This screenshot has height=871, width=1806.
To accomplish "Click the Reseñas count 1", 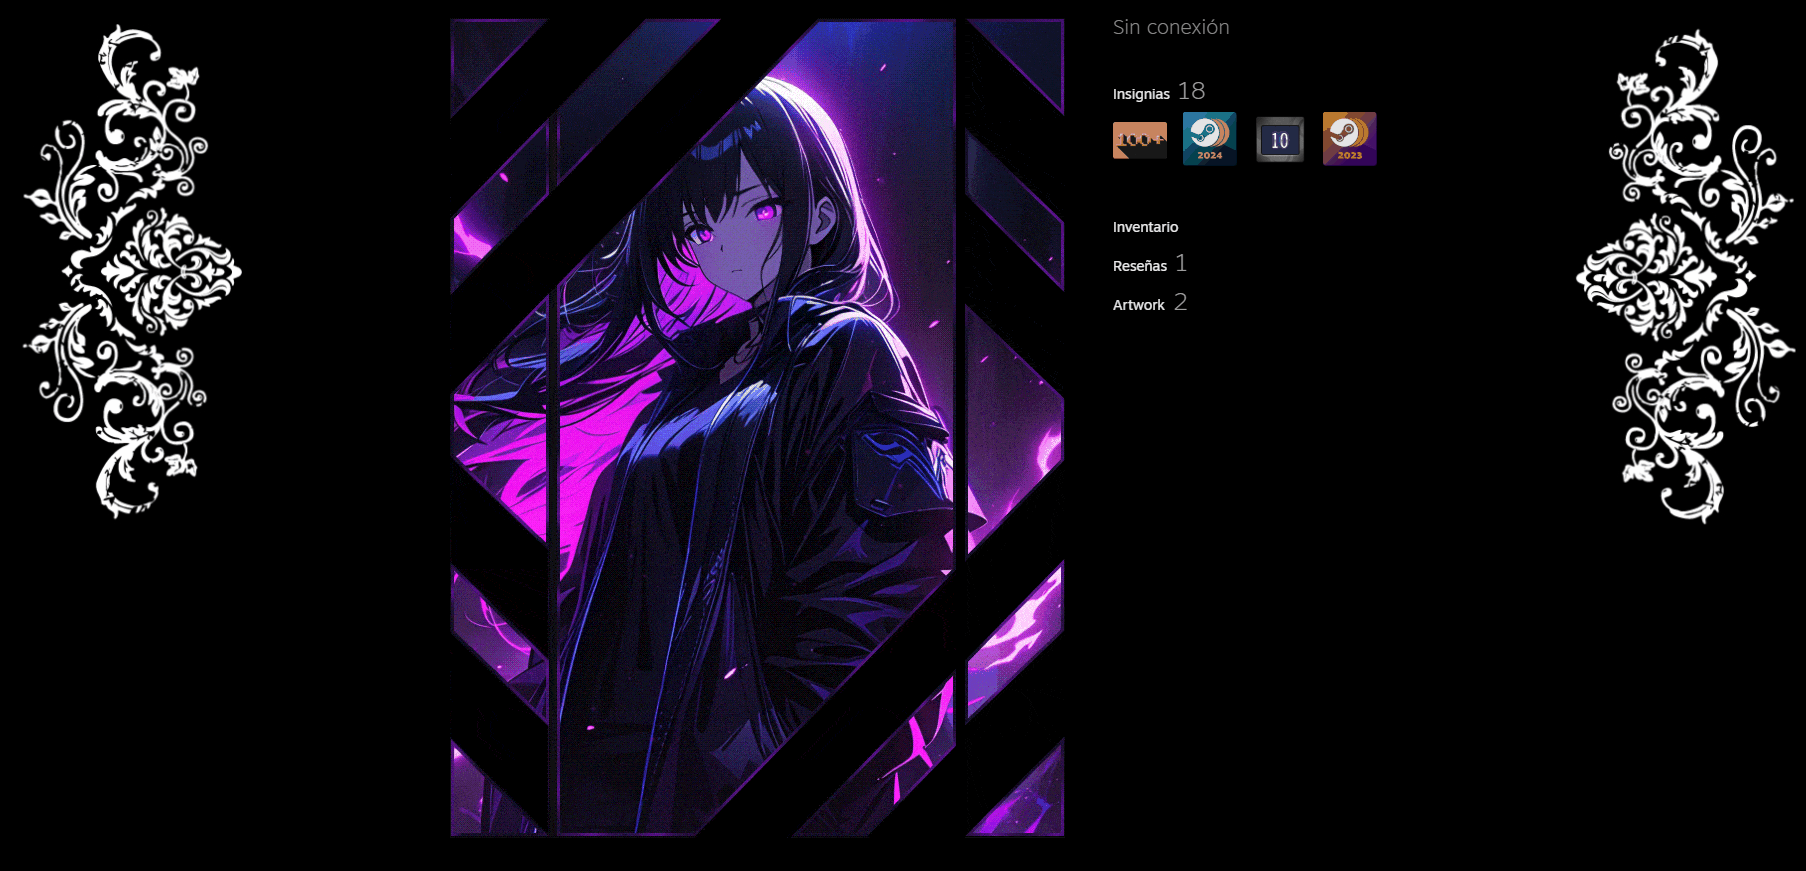I will pos(1181,263).
